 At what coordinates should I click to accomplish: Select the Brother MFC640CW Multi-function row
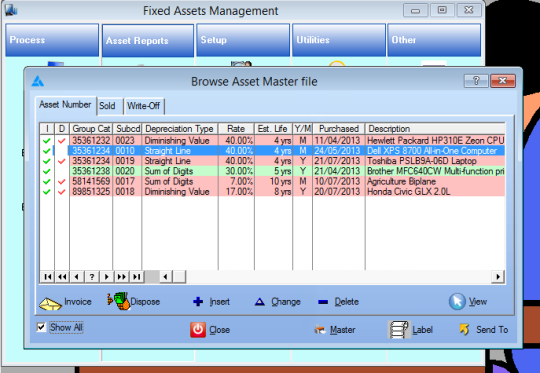pos(272,171)
